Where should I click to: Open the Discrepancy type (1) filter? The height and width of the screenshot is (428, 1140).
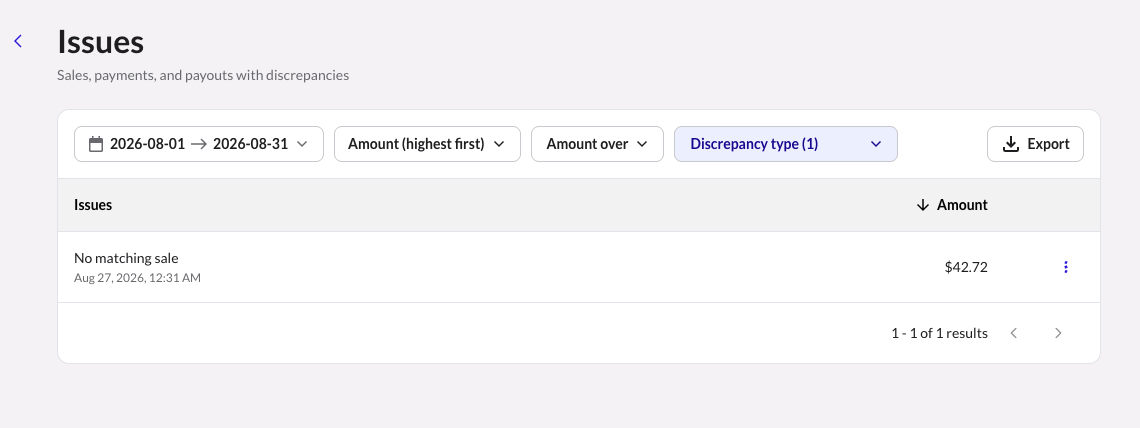pyautogui.click(x=785, y=144)
